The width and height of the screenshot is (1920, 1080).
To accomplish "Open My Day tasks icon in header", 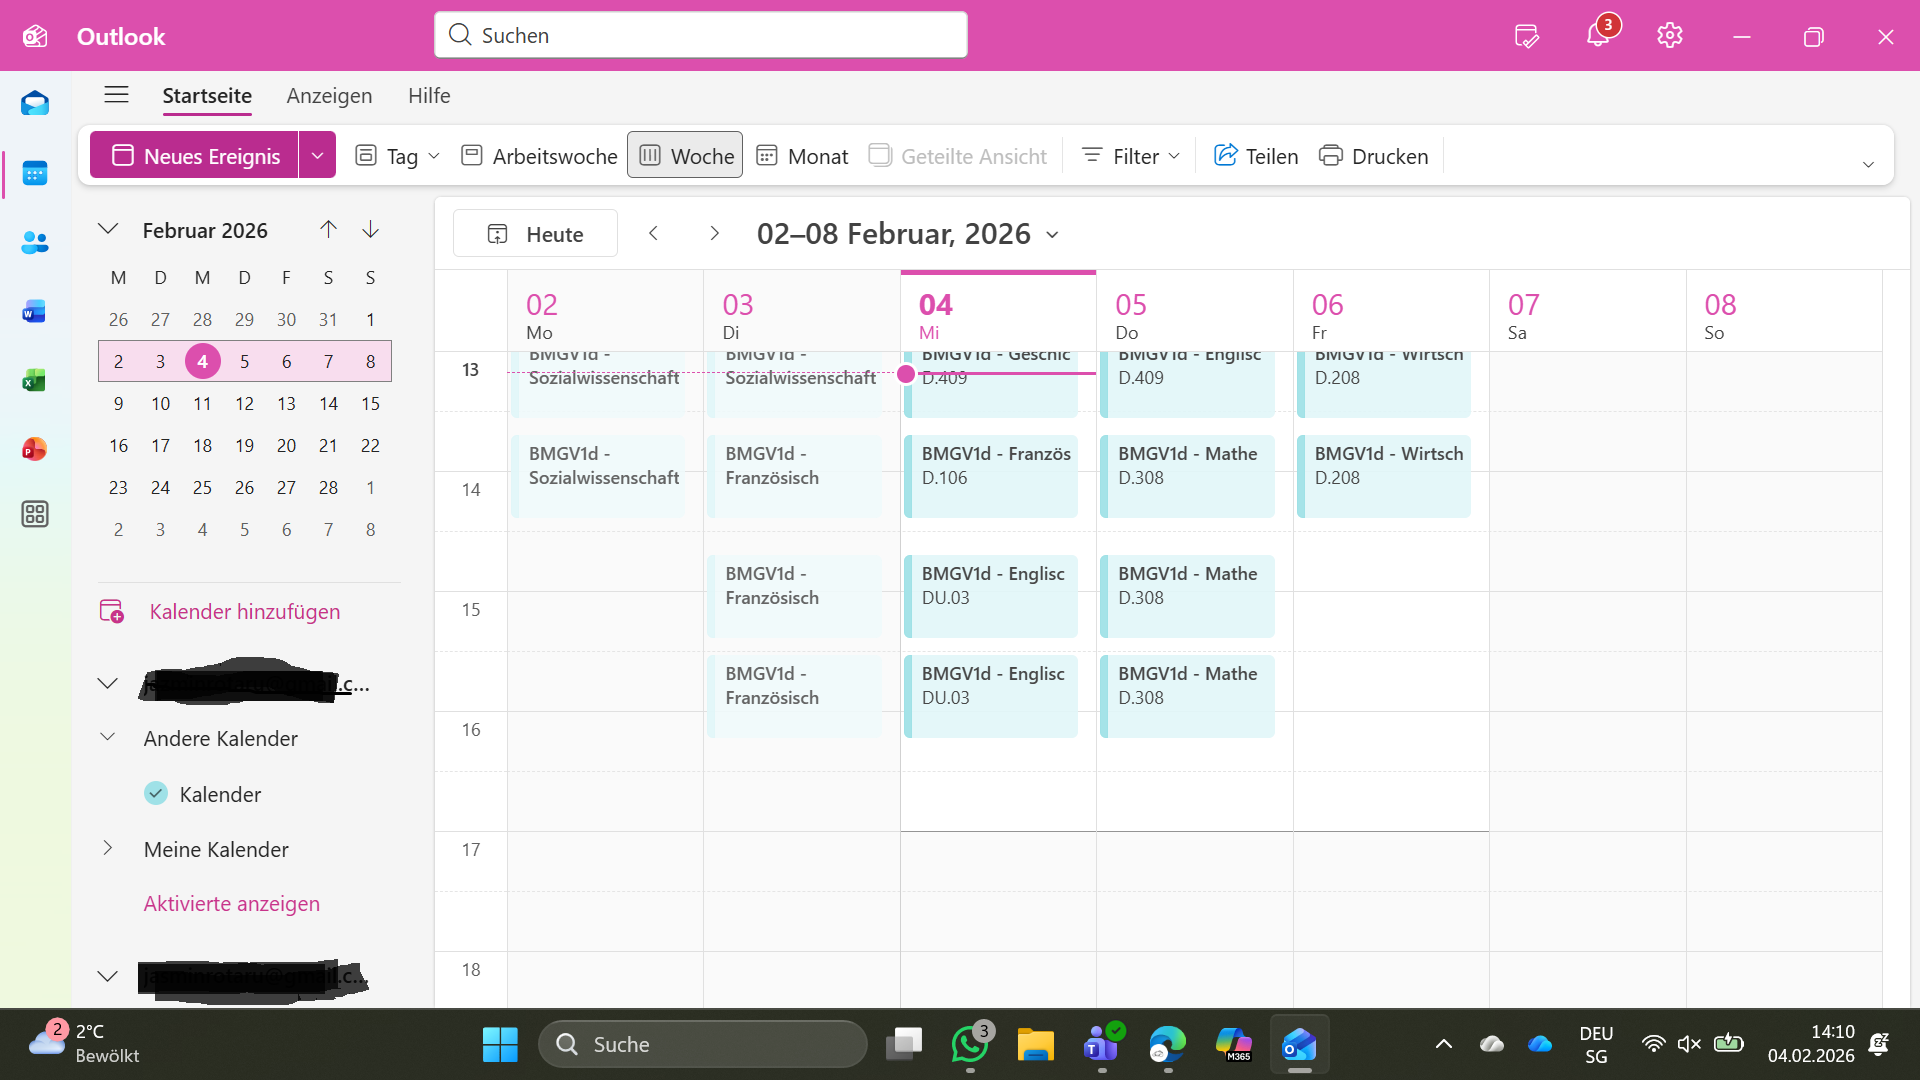I will (1527, 36).
